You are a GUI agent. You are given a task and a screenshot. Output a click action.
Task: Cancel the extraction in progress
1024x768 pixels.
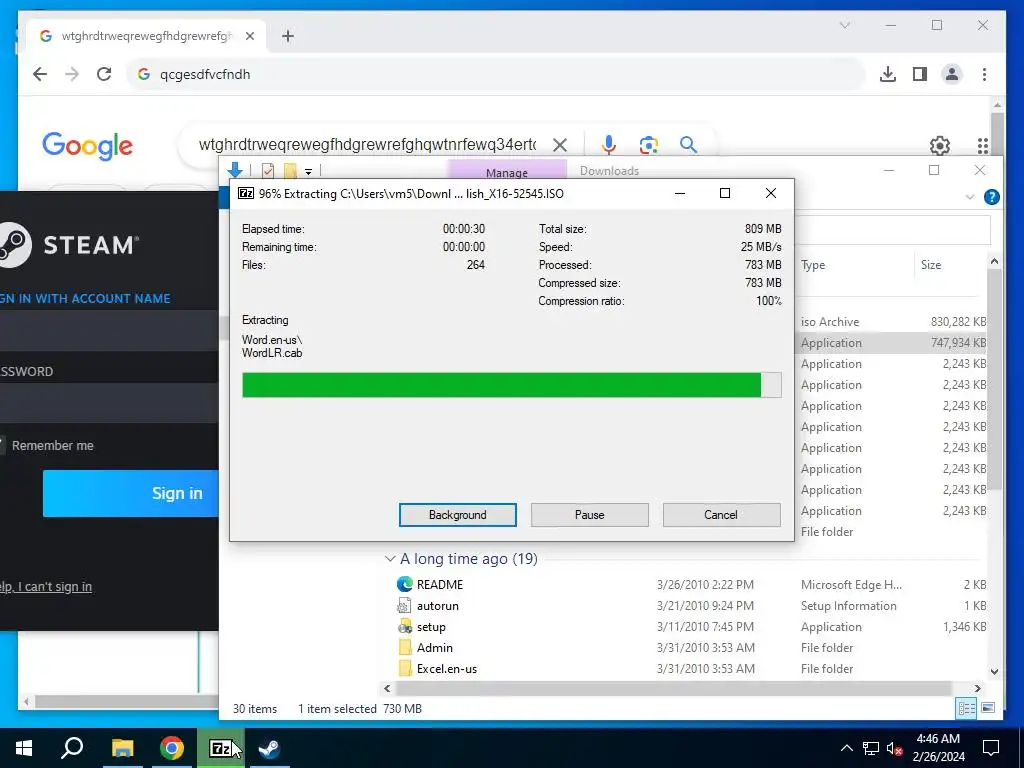[721, 515]
